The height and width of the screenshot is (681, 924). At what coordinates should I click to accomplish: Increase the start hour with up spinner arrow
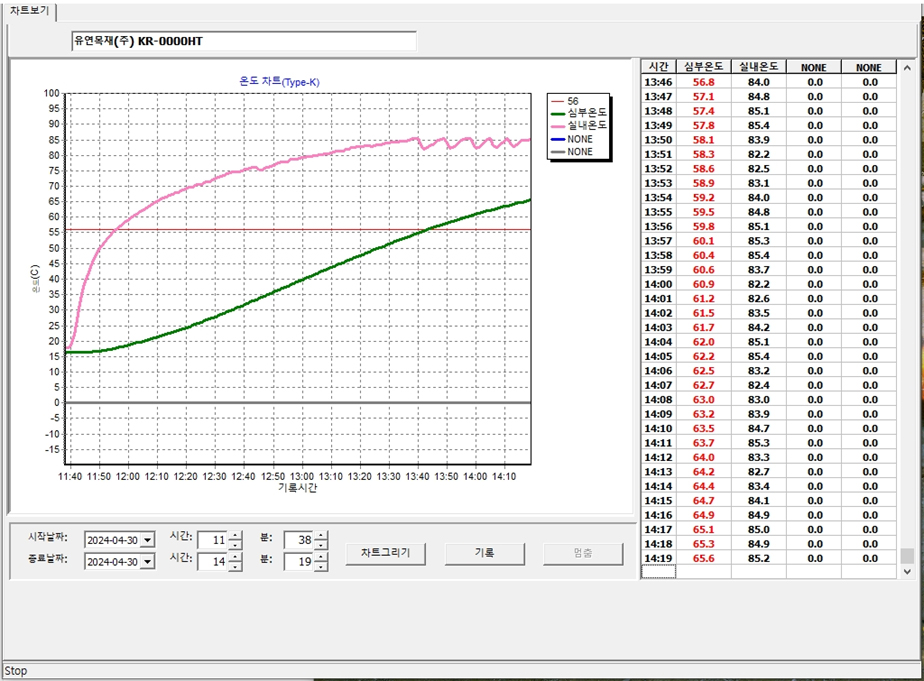point(235,535)
